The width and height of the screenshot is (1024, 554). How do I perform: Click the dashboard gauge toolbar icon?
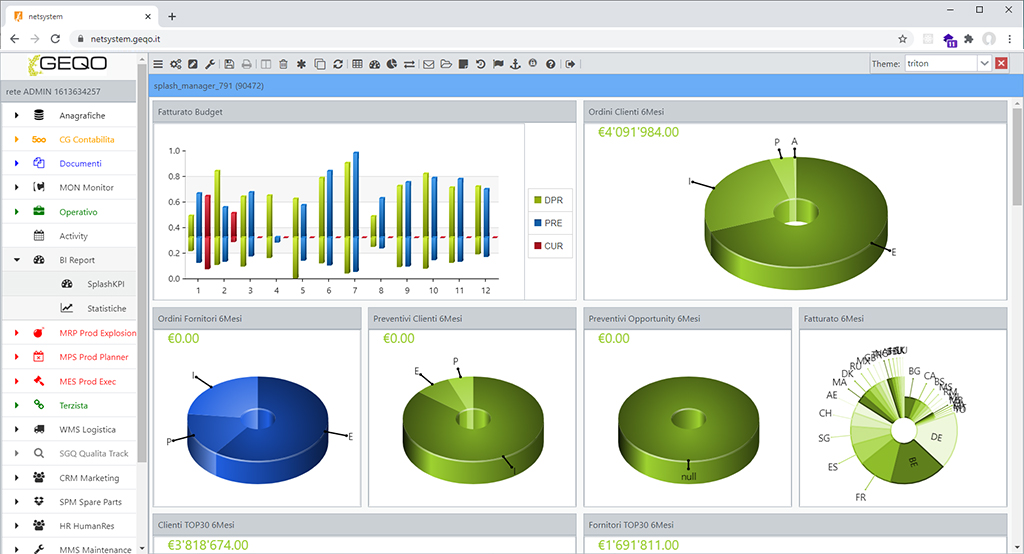click(374, 64)
